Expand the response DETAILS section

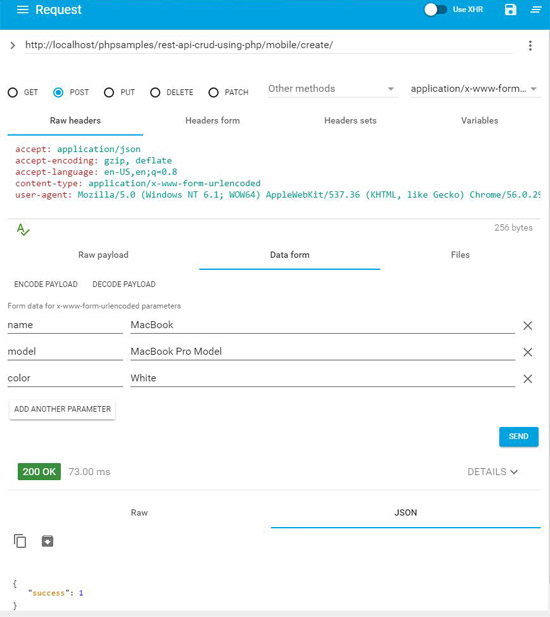tap(492, 471)
